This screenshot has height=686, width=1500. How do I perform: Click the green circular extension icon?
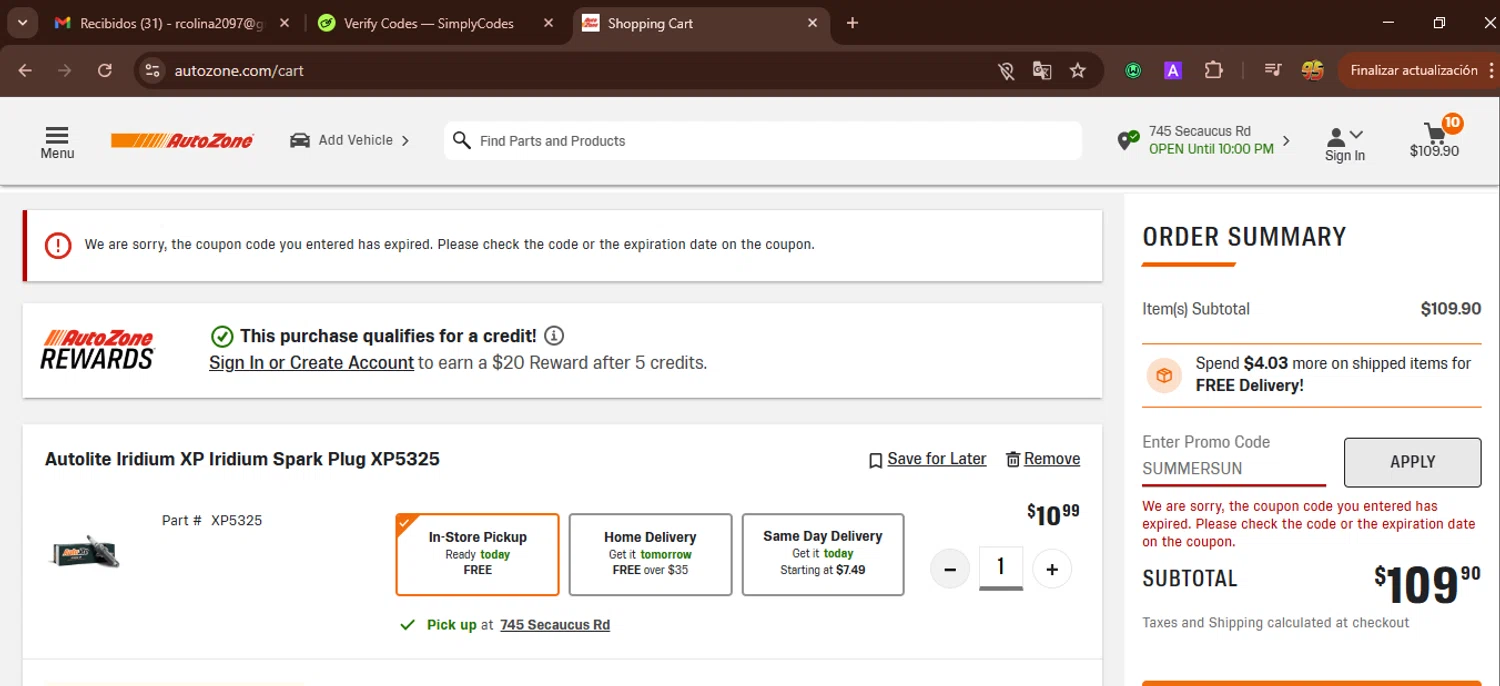point(1133,71)
